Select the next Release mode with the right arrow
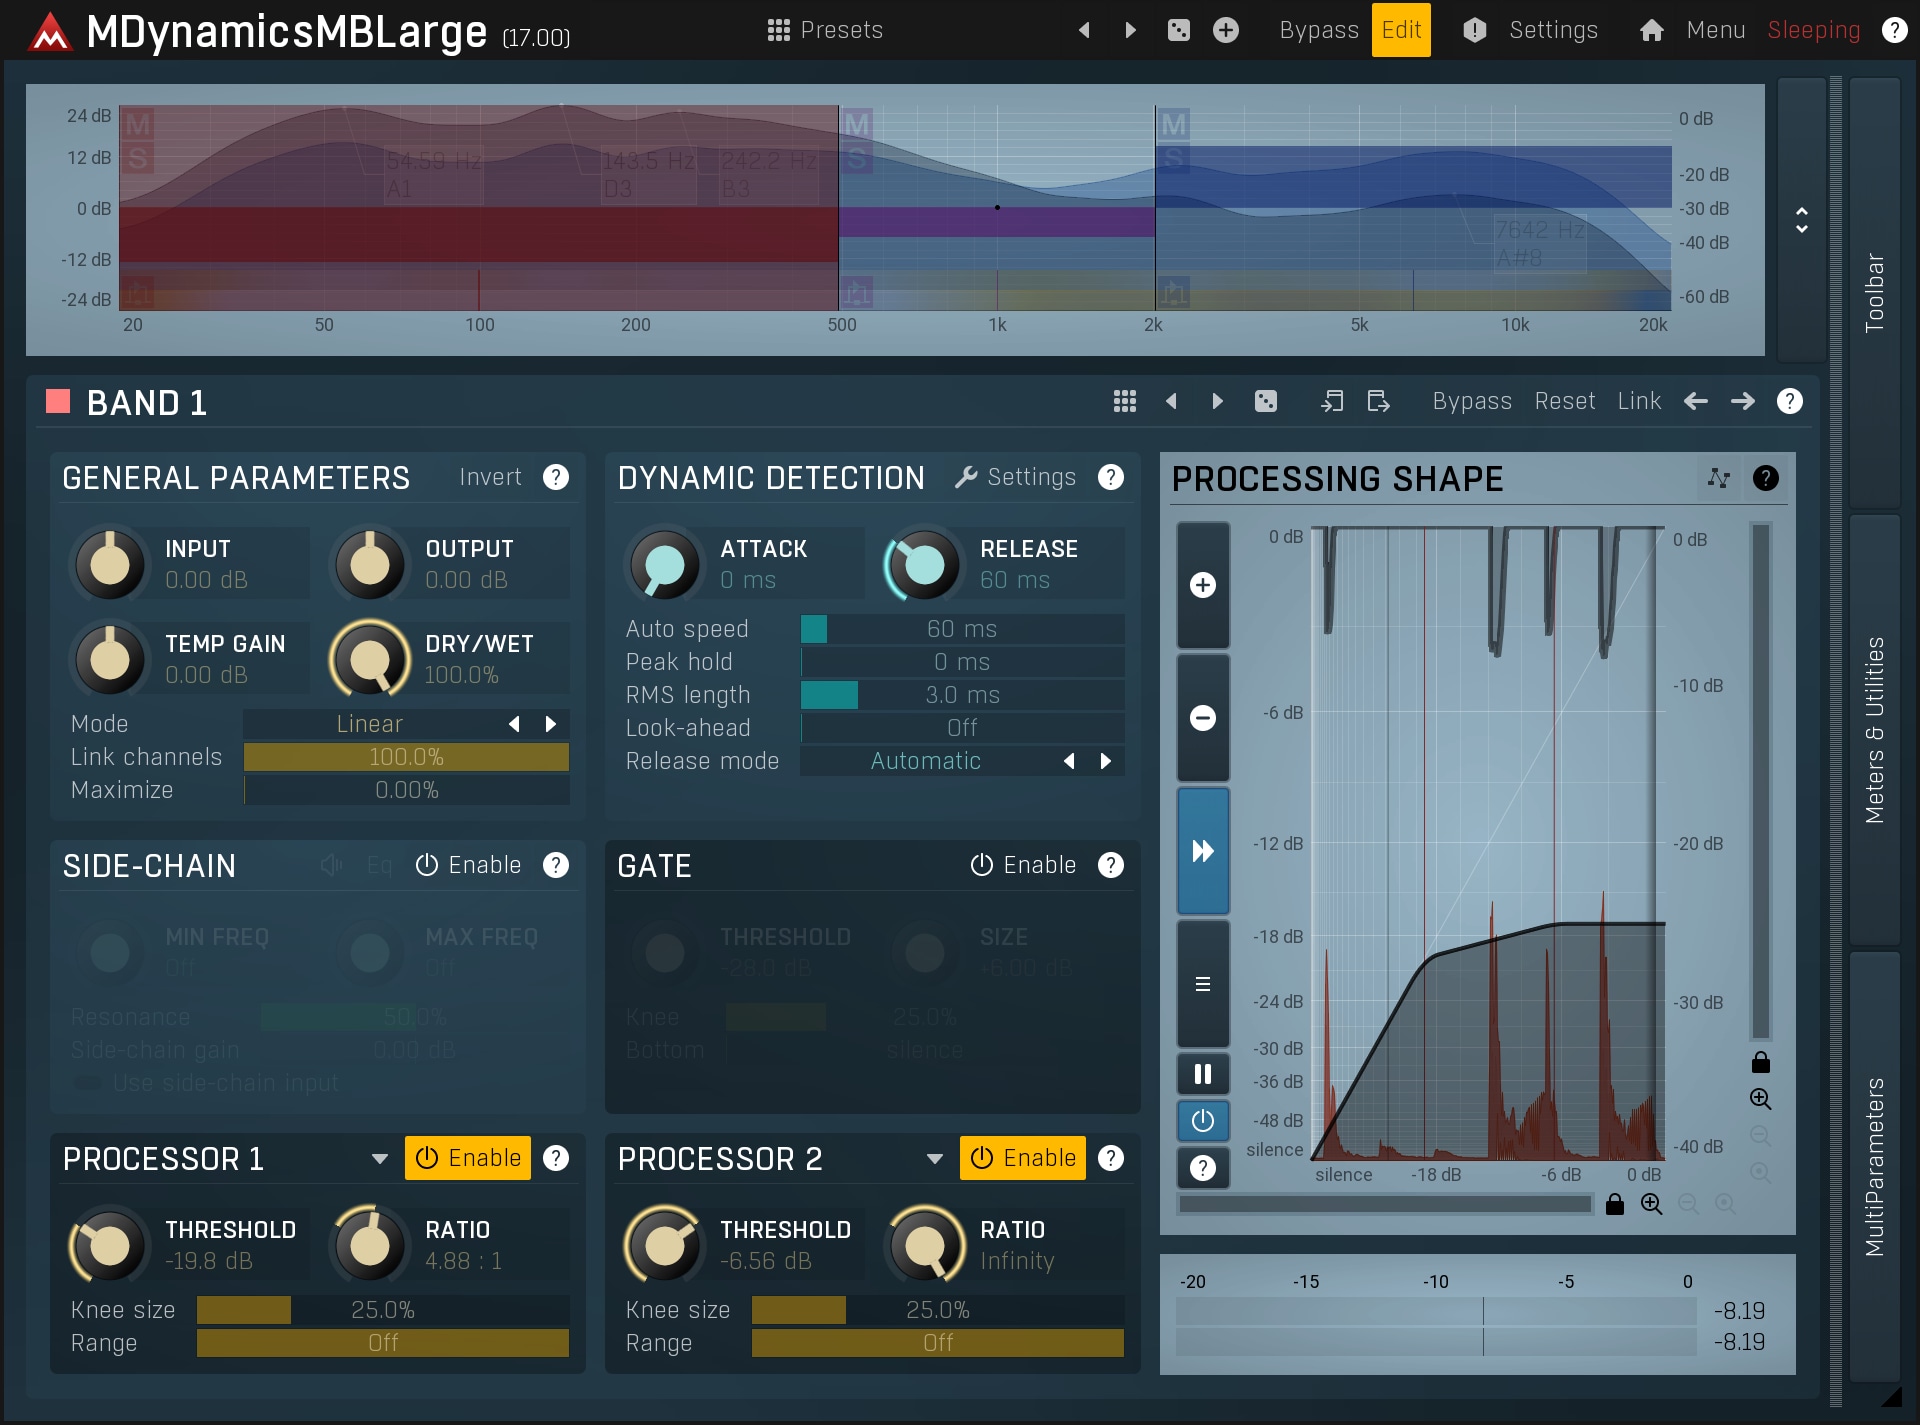 pyautogui.click(x=1105, y=761)
